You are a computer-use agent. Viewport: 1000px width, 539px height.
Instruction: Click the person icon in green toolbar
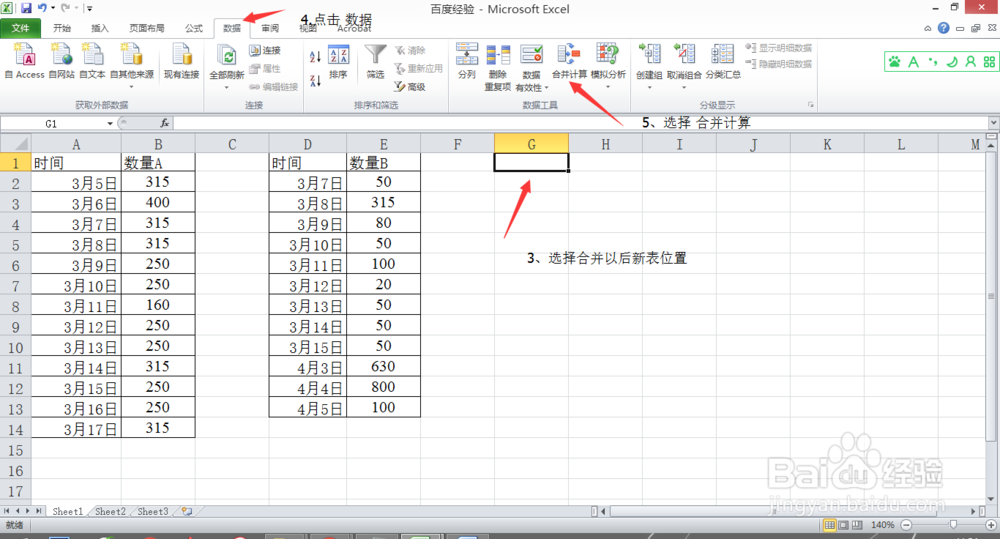click(970, 62)
